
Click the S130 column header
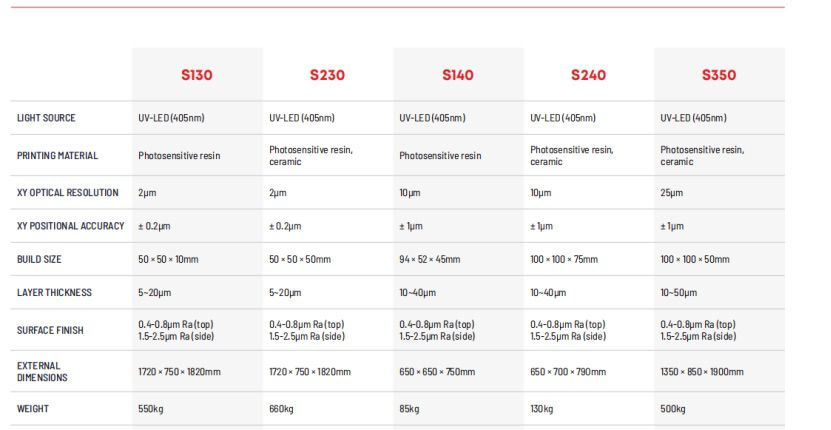(x=197, y=75)
